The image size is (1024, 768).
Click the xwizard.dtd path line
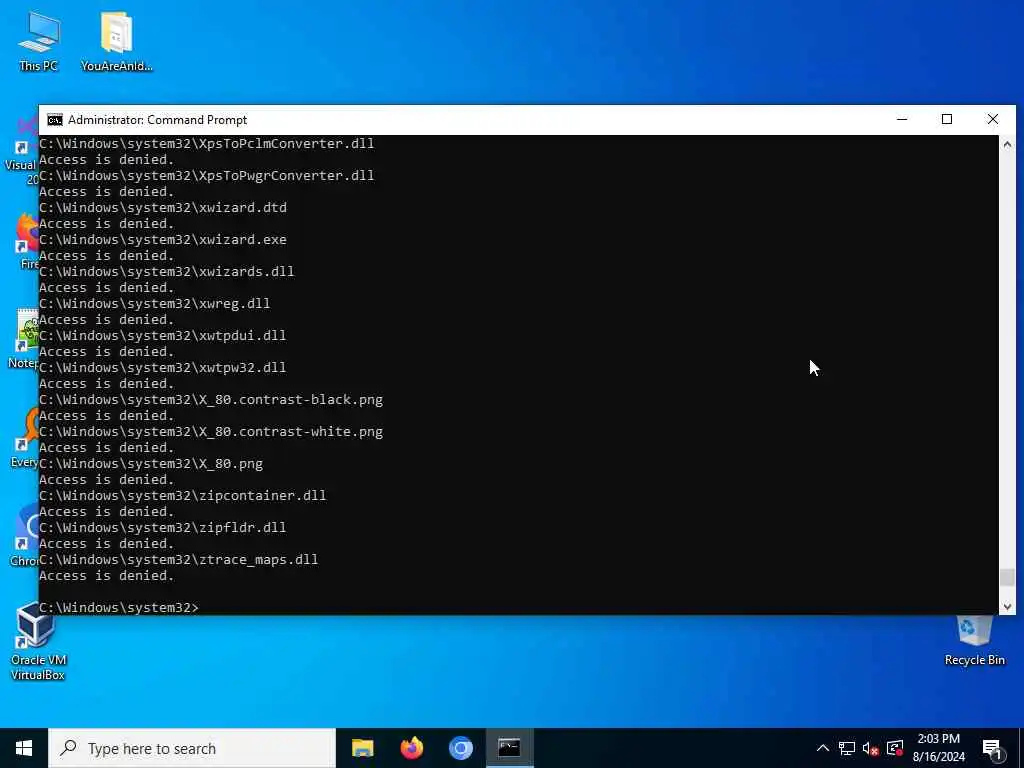pos(163,208)
